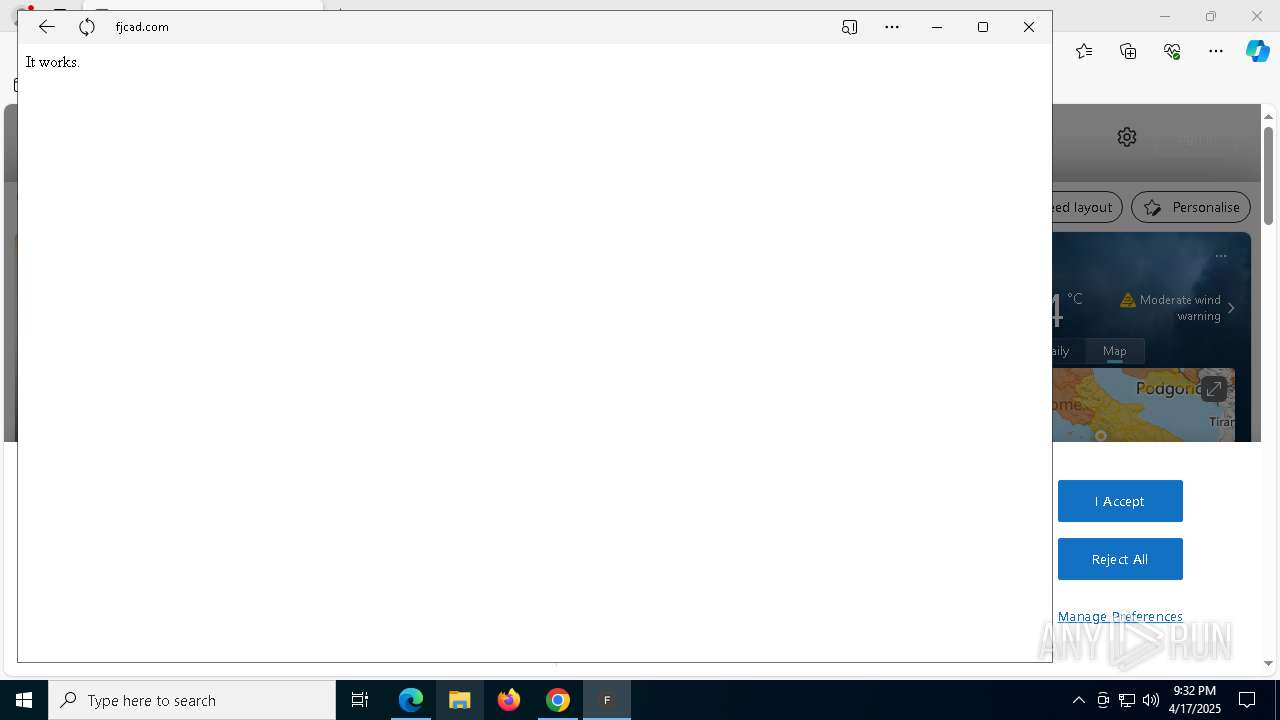
Task: Open Edge browser essentials icon
Action: (x=1172, y=51)
